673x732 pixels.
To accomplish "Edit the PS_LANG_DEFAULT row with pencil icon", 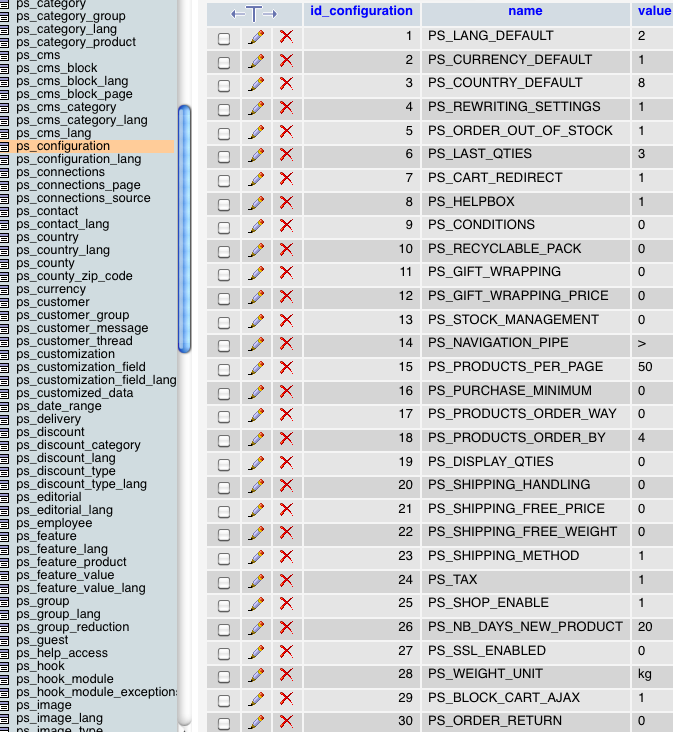I will pyautogui.click(x=256, y=37).
